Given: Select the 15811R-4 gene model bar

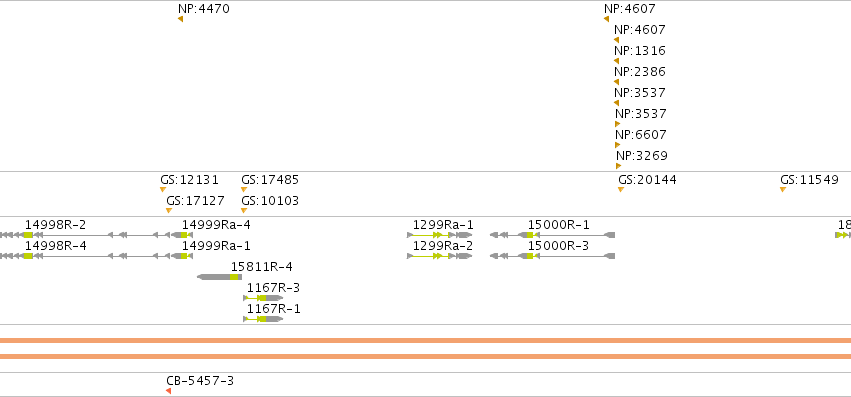Looking at the screenshot, I should pyautogui.click(x=220, y=277).
